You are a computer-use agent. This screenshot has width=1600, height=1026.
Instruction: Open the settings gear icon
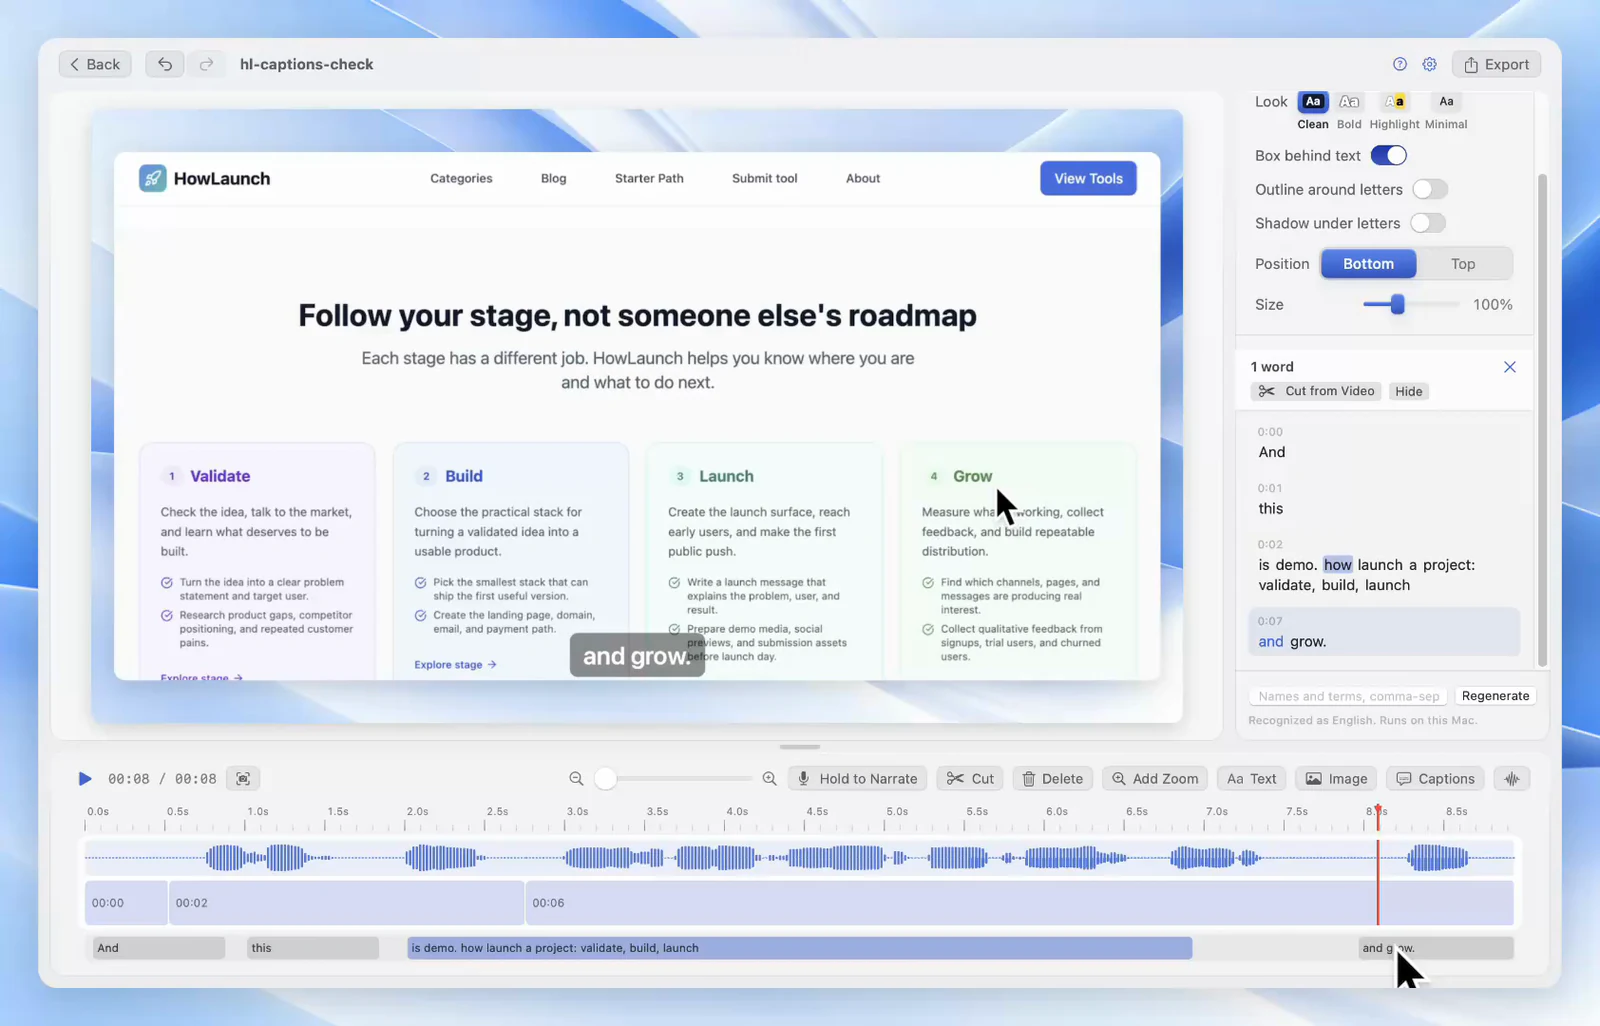[1430, 64]
